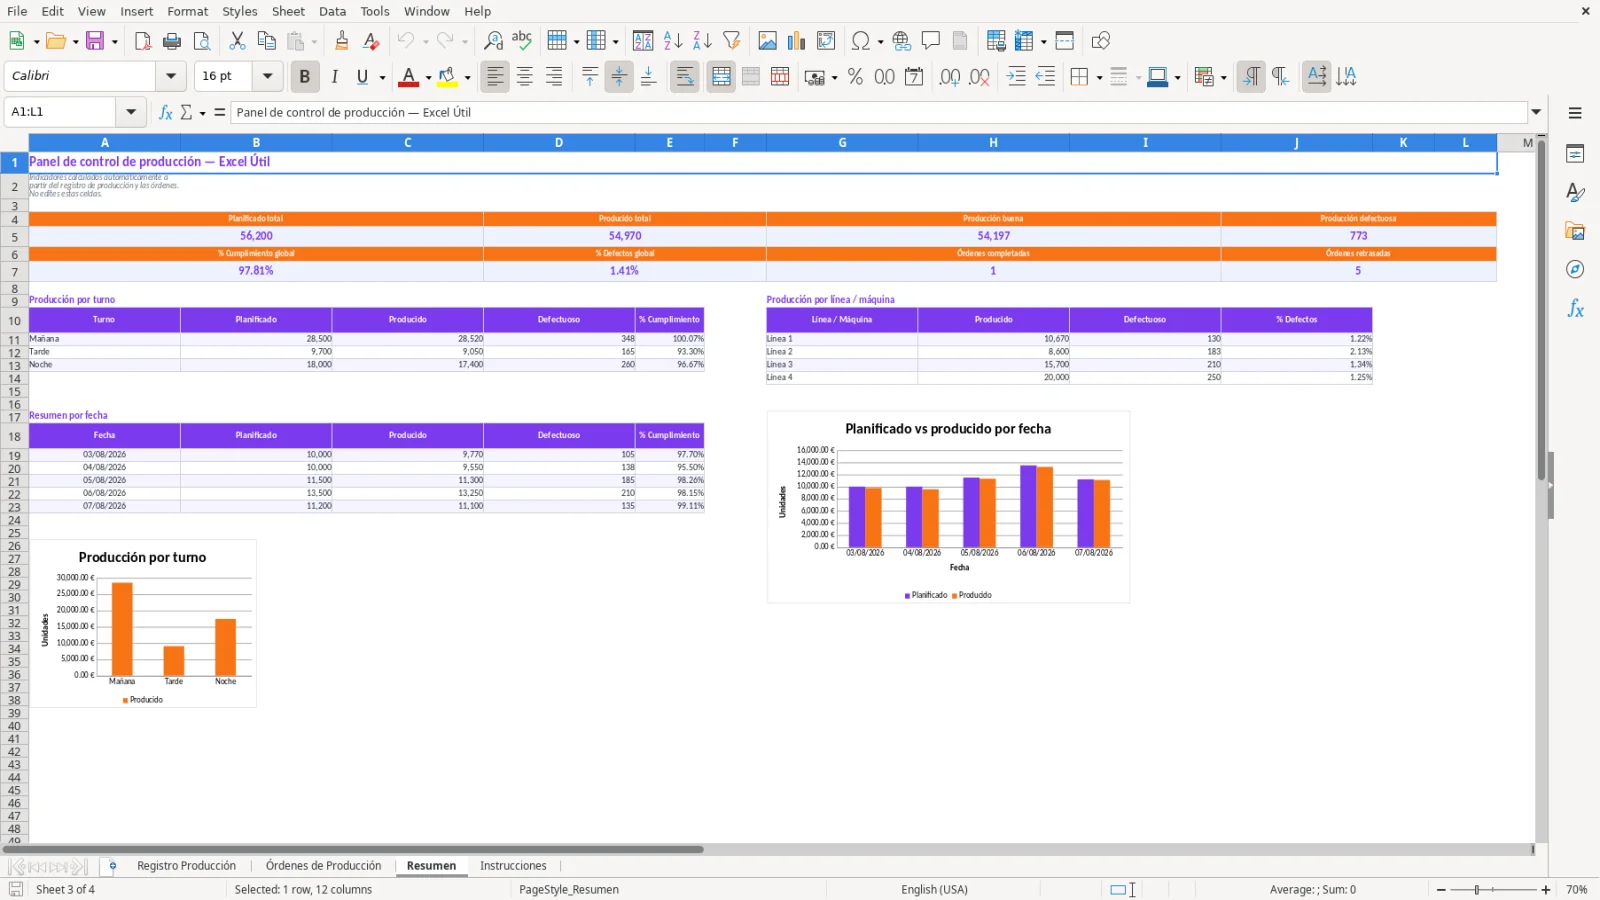Viewport: 1600px width, 900px height.
Task: Switch to Registro Producción sheet tab
Action: pyautogui.click(x=187, y=866)
